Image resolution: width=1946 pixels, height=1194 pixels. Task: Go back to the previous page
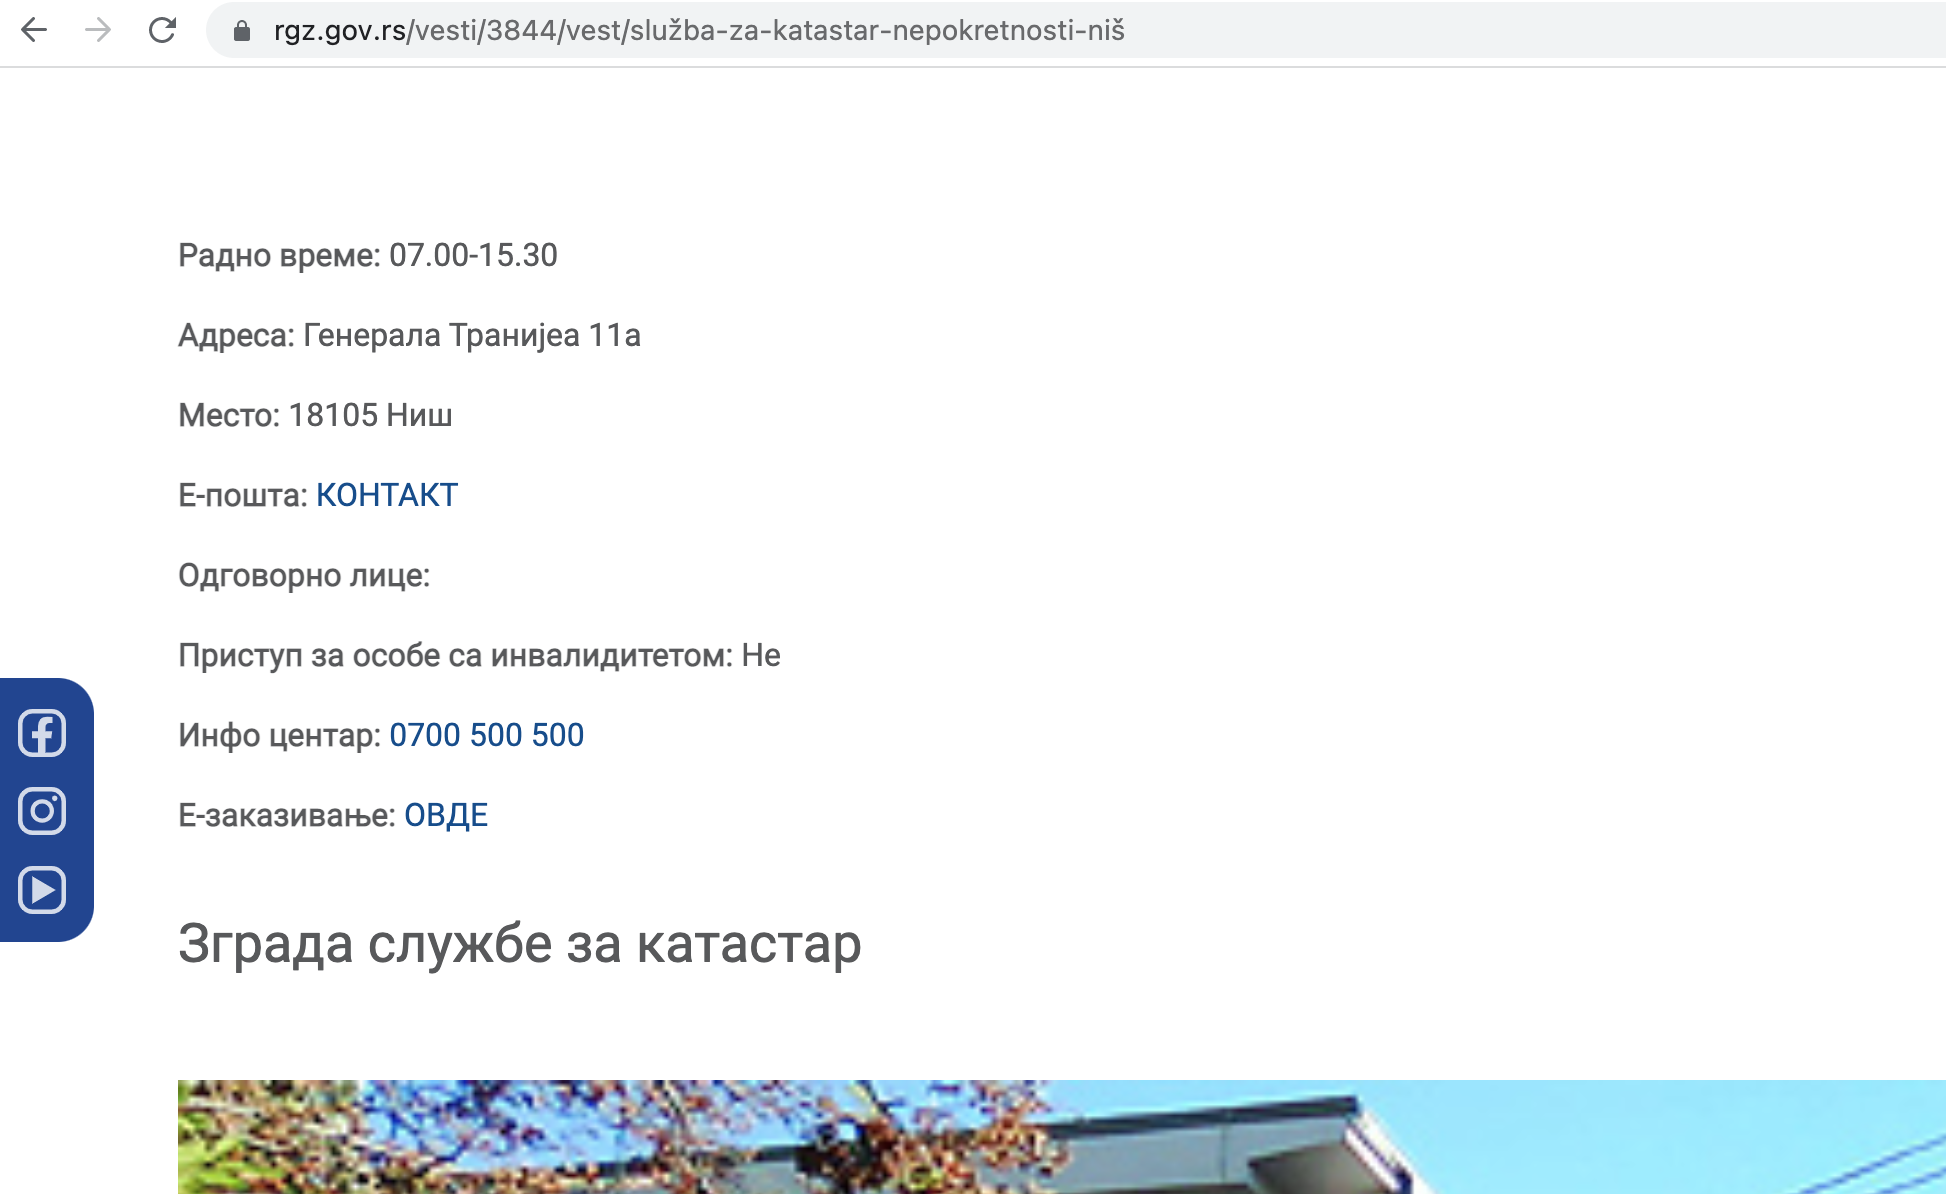[x=36, y=30]
